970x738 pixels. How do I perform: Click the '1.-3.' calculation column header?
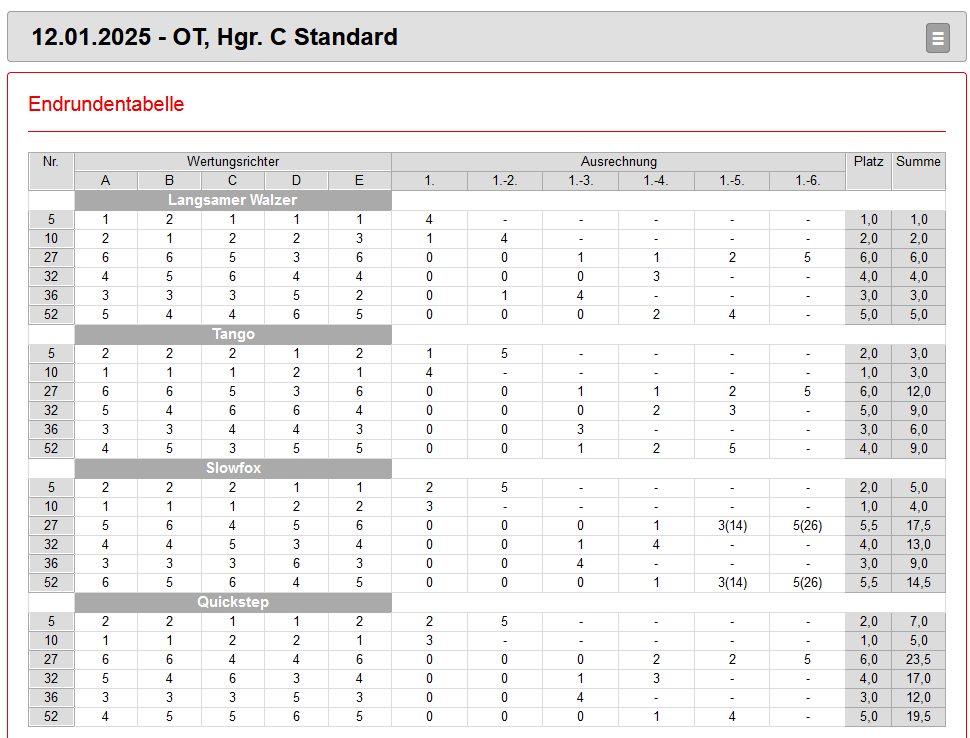[580, 181]
